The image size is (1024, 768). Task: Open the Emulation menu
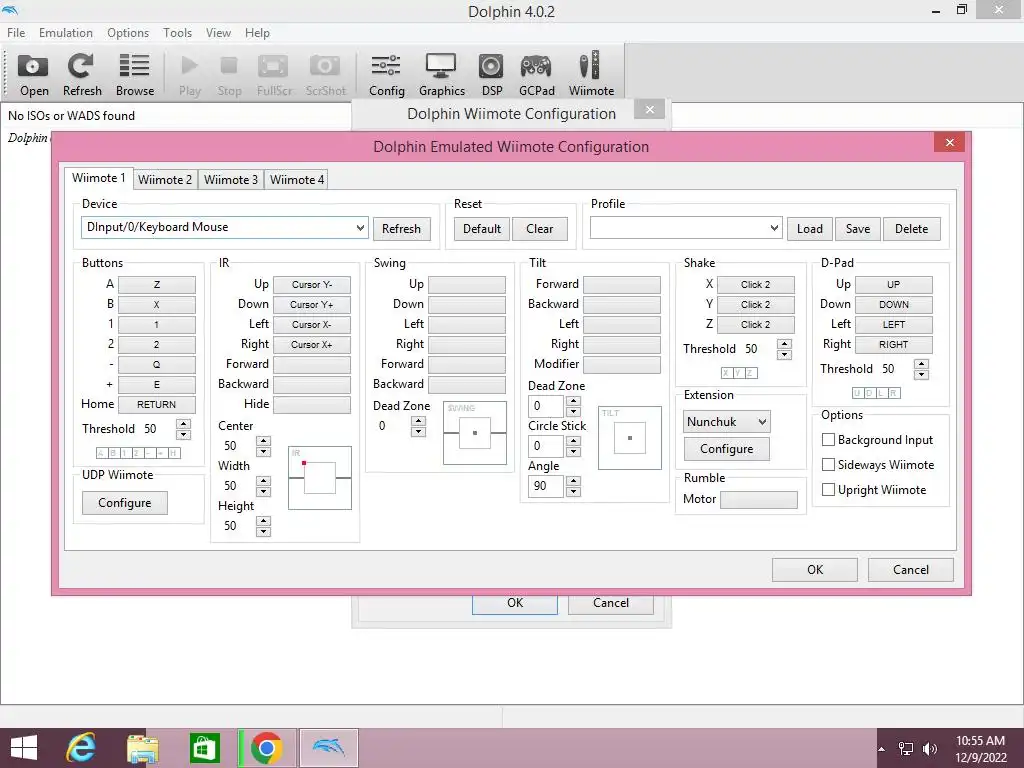(x=65, y=33)
